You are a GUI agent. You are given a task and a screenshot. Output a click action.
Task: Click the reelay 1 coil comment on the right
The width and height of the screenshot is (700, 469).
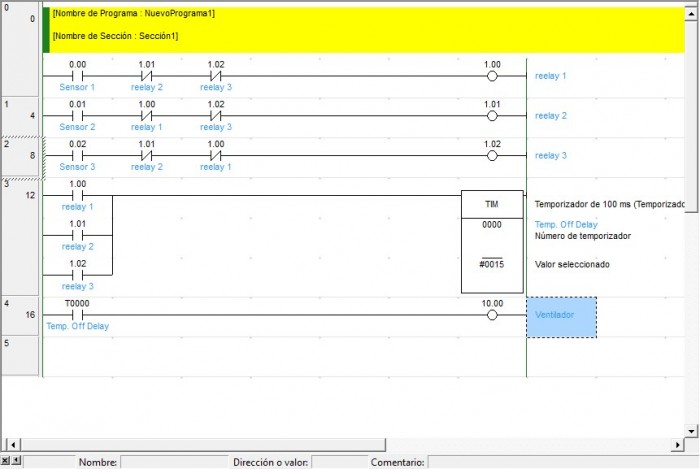[x=550, y=76]
